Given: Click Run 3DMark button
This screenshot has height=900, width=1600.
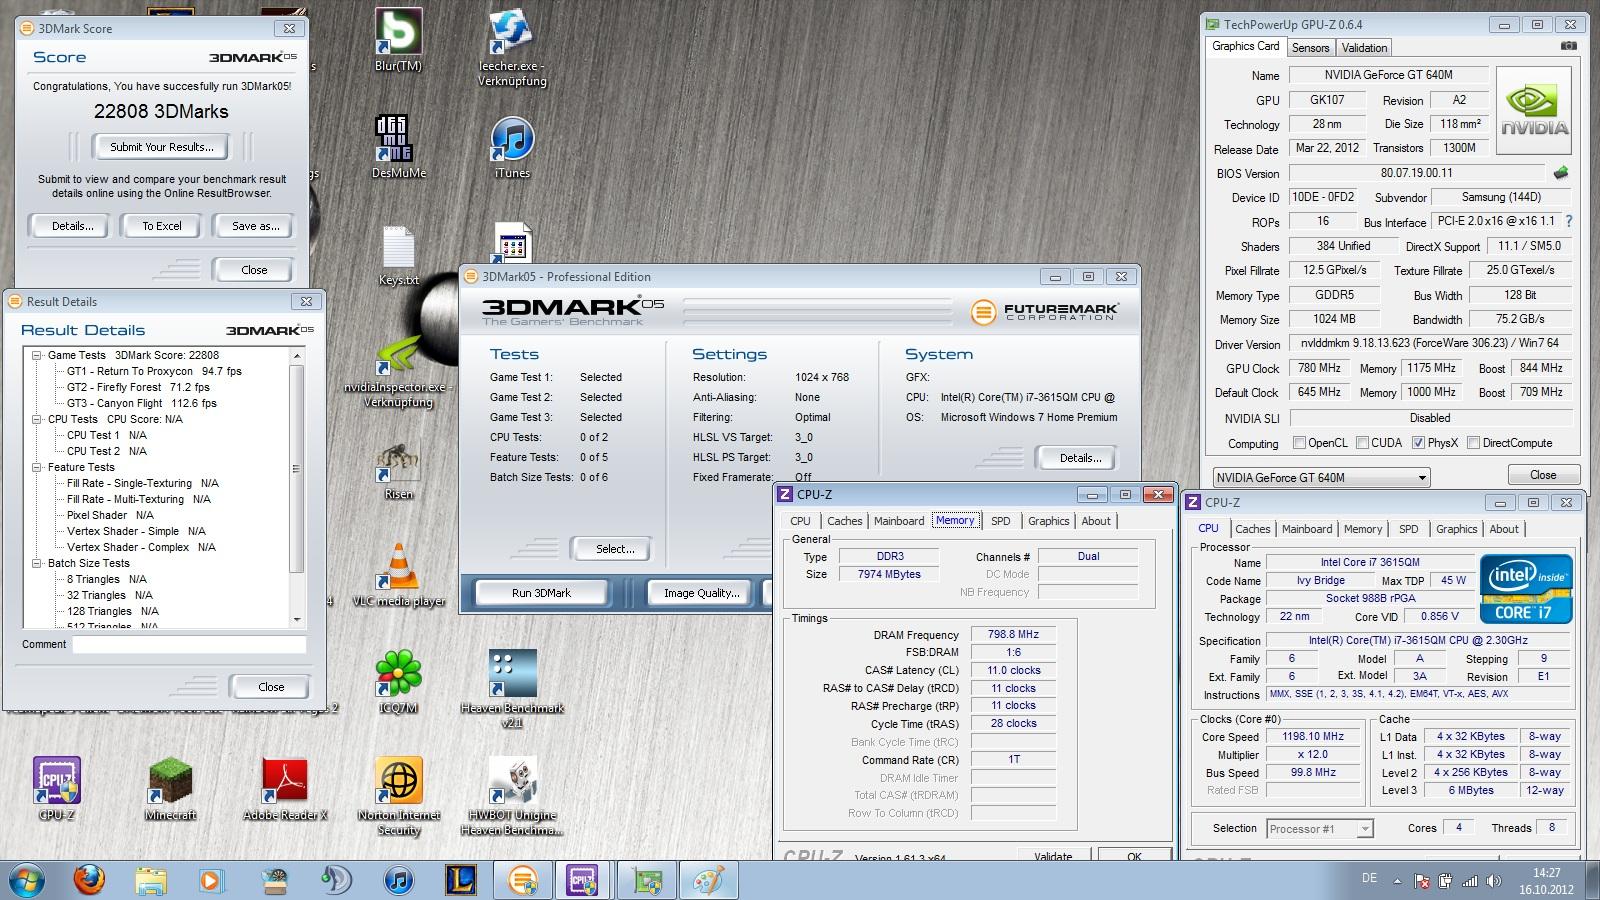Looking at the screenshot, I should (541, 593).
